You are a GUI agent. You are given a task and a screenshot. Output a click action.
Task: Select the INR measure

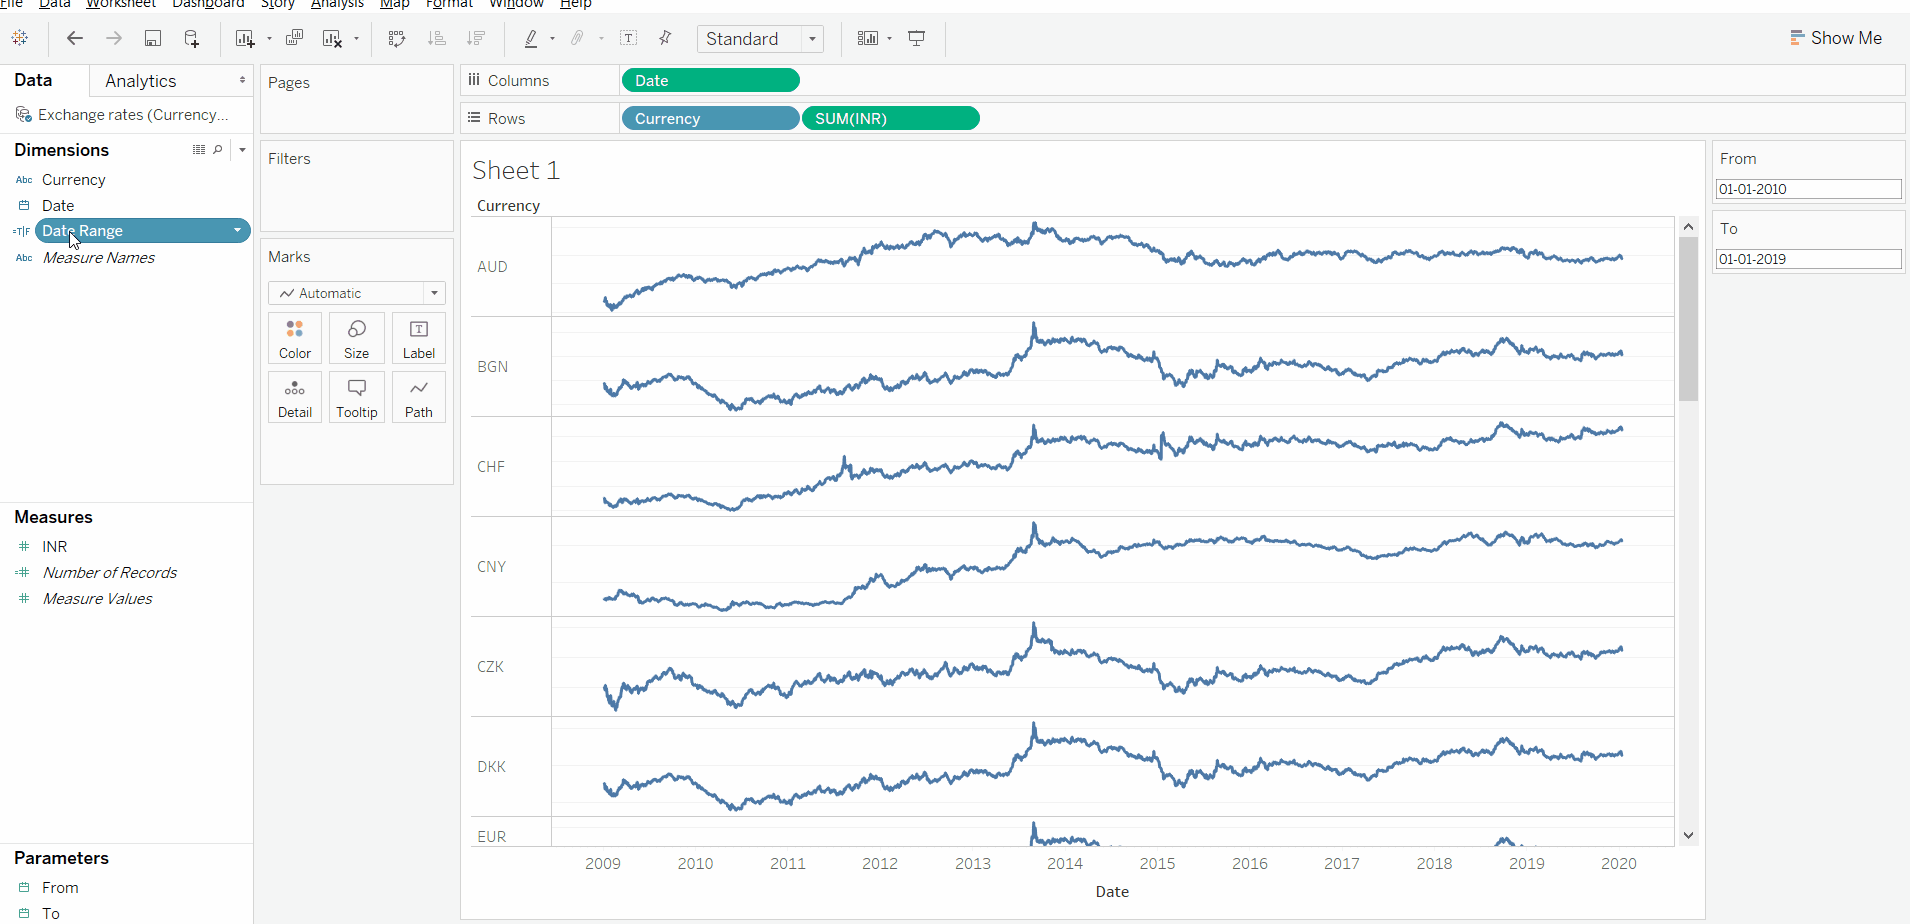(54, 547)
